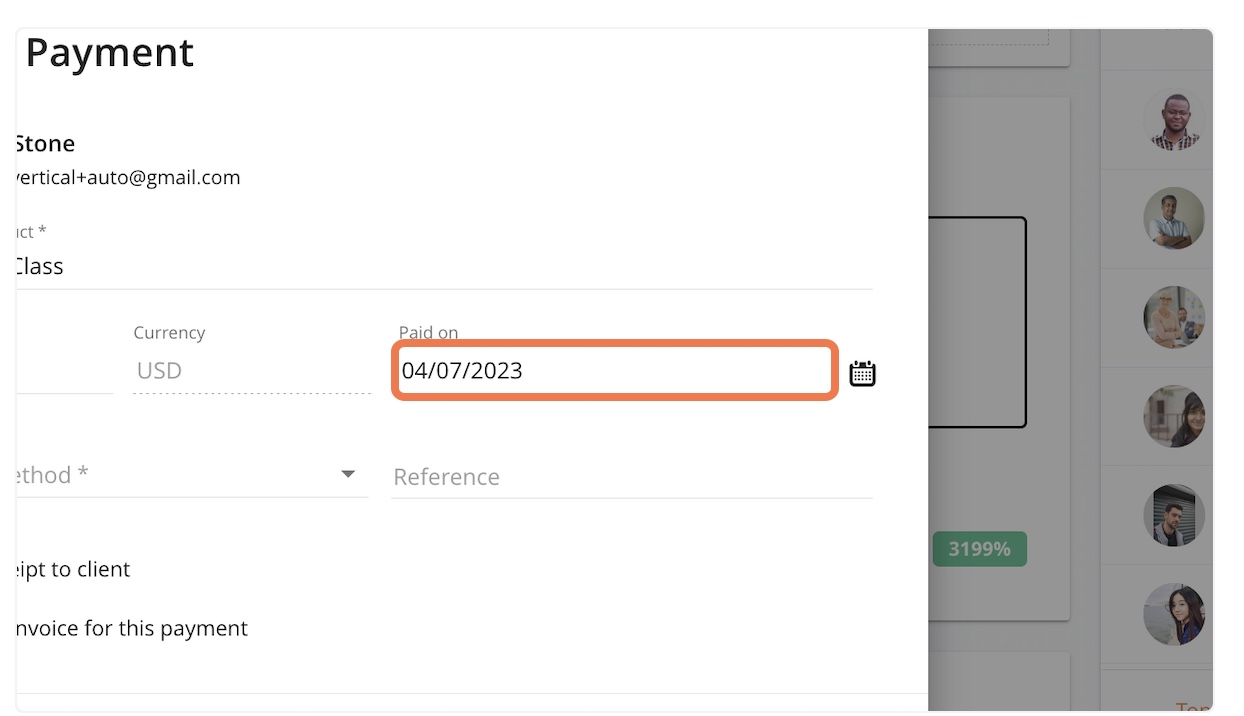Click the Paid on date field

click(x=614, y=371)
